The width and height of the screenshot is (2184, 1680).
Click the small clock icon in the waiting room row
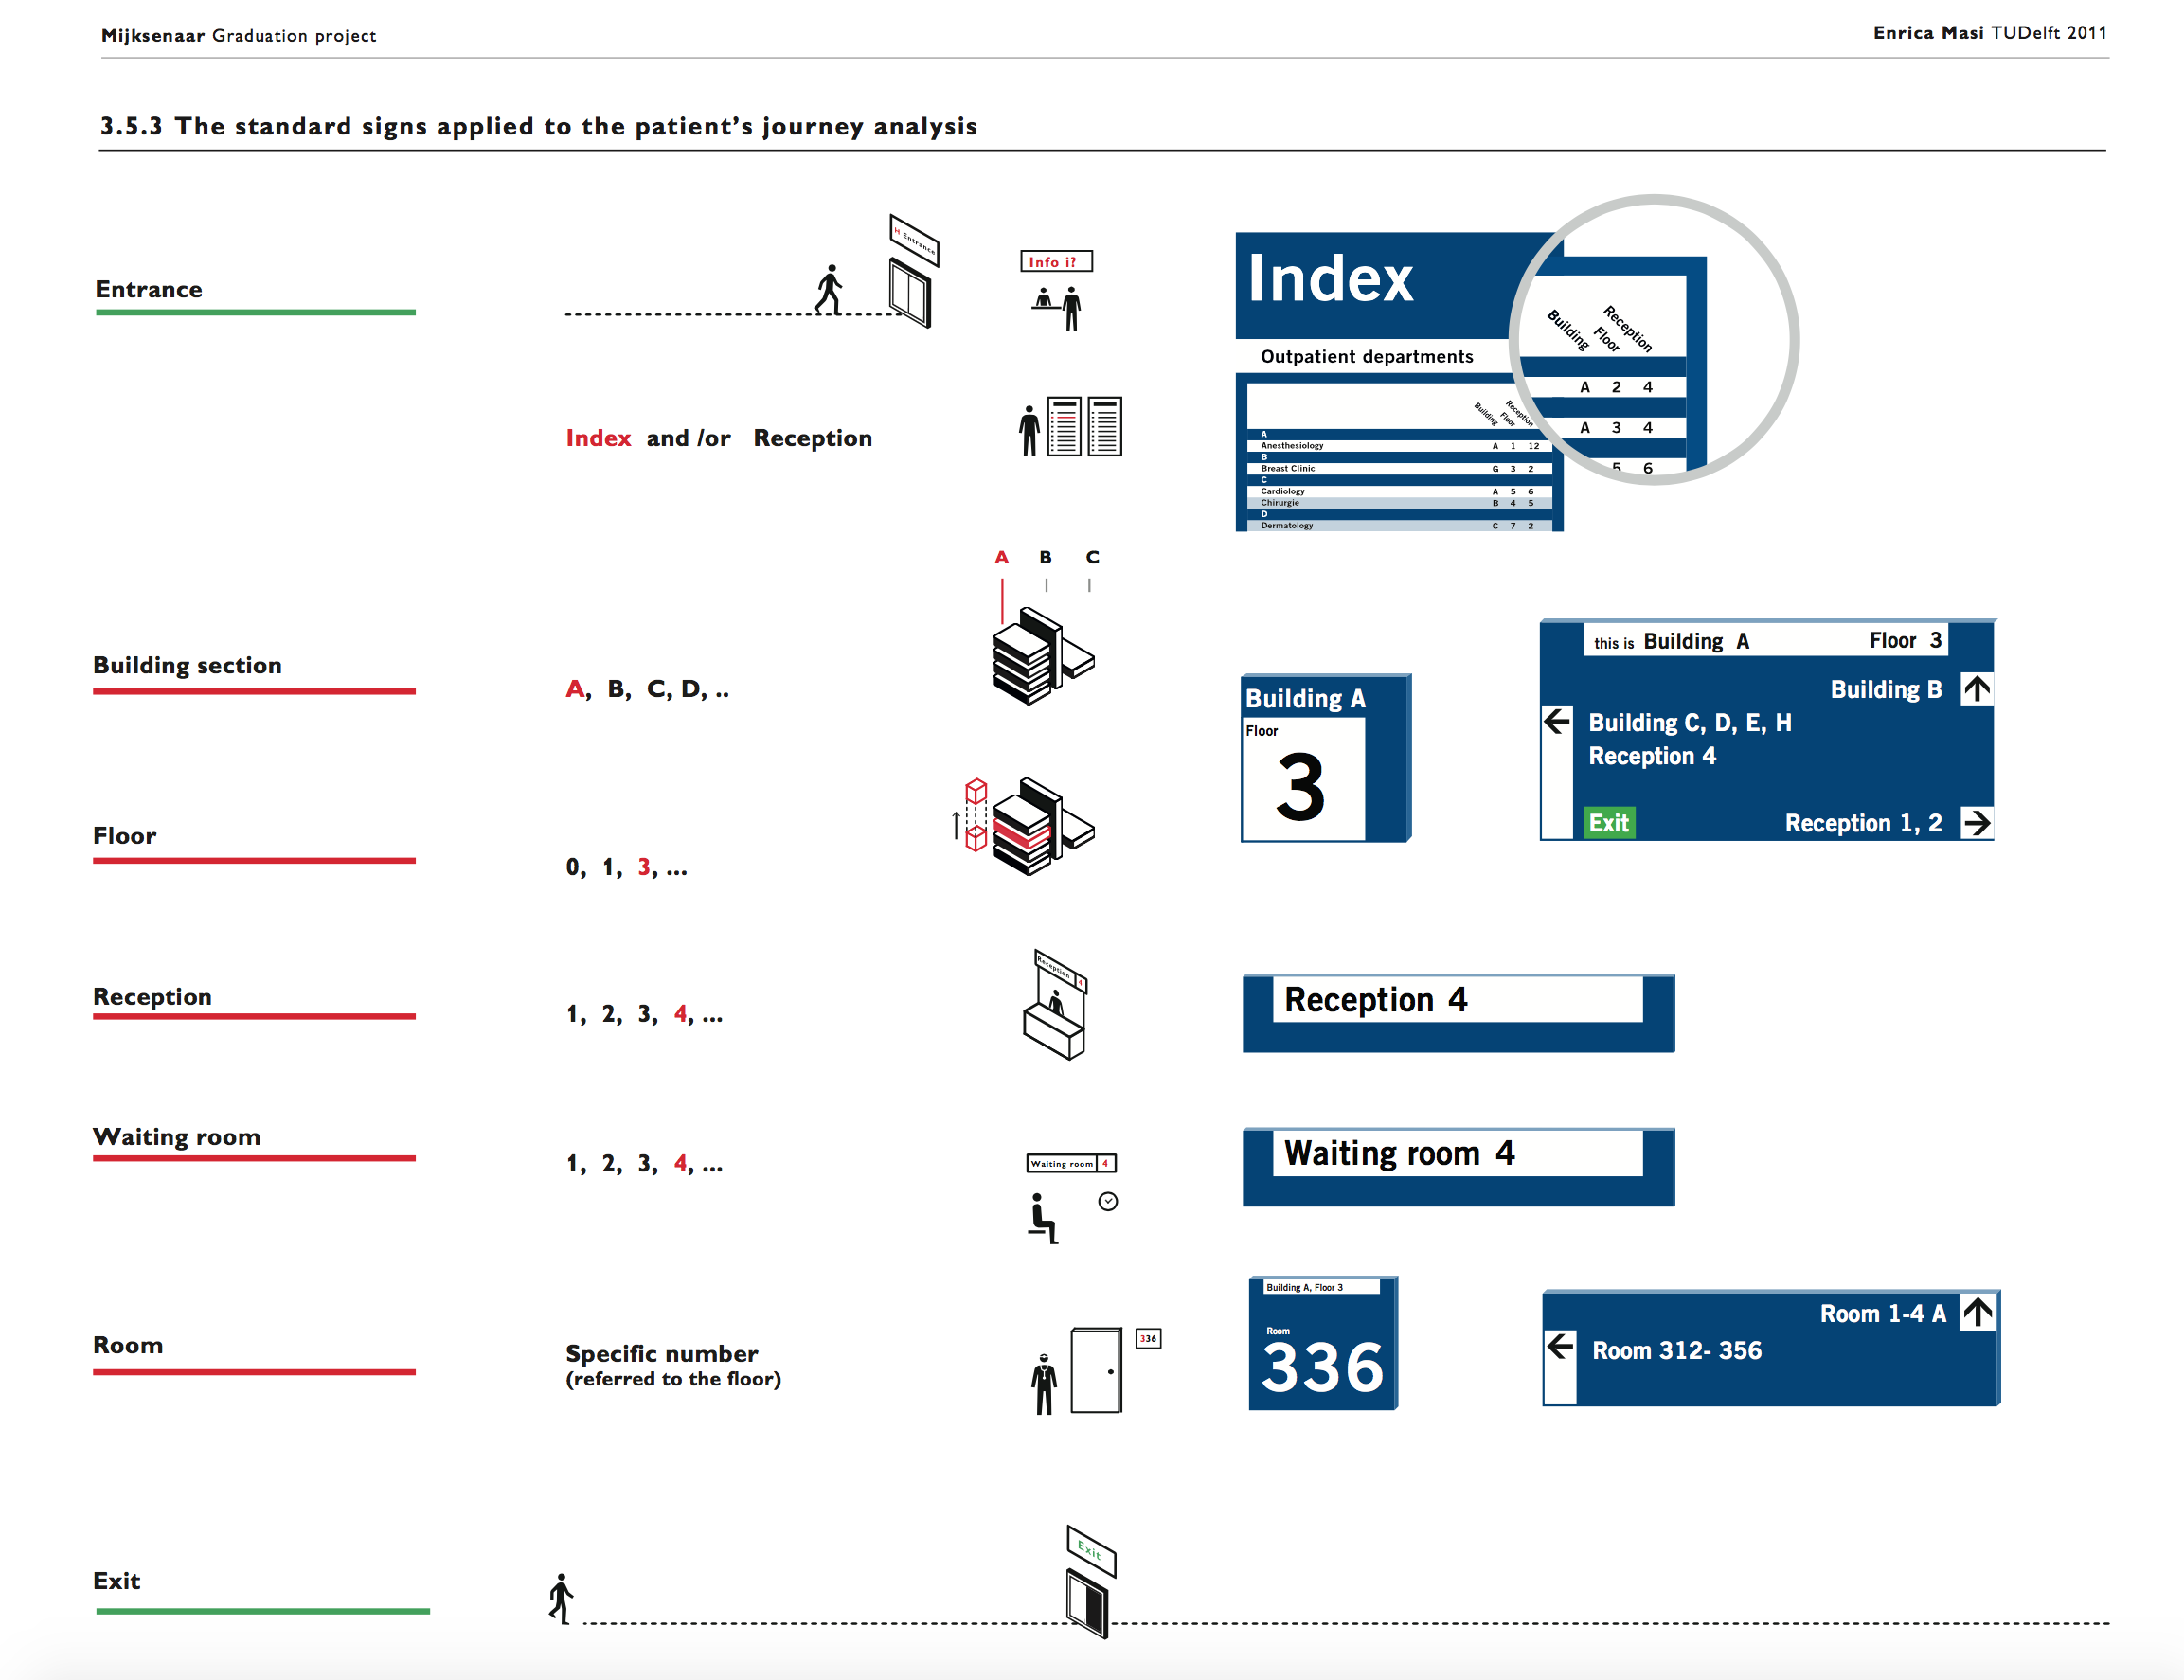point(1108,1201)
